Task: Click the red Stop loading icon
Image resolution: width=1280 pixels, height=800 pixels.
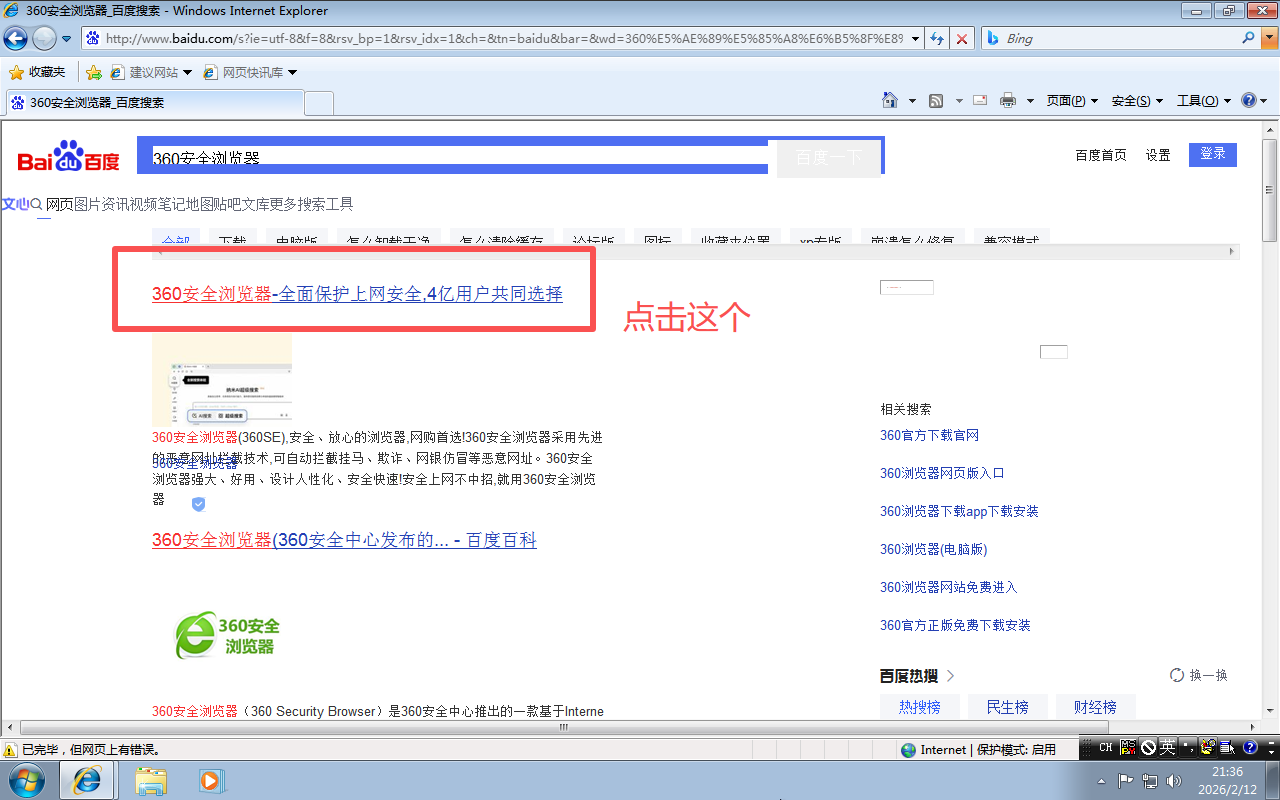Action: (x=961, y=38)
